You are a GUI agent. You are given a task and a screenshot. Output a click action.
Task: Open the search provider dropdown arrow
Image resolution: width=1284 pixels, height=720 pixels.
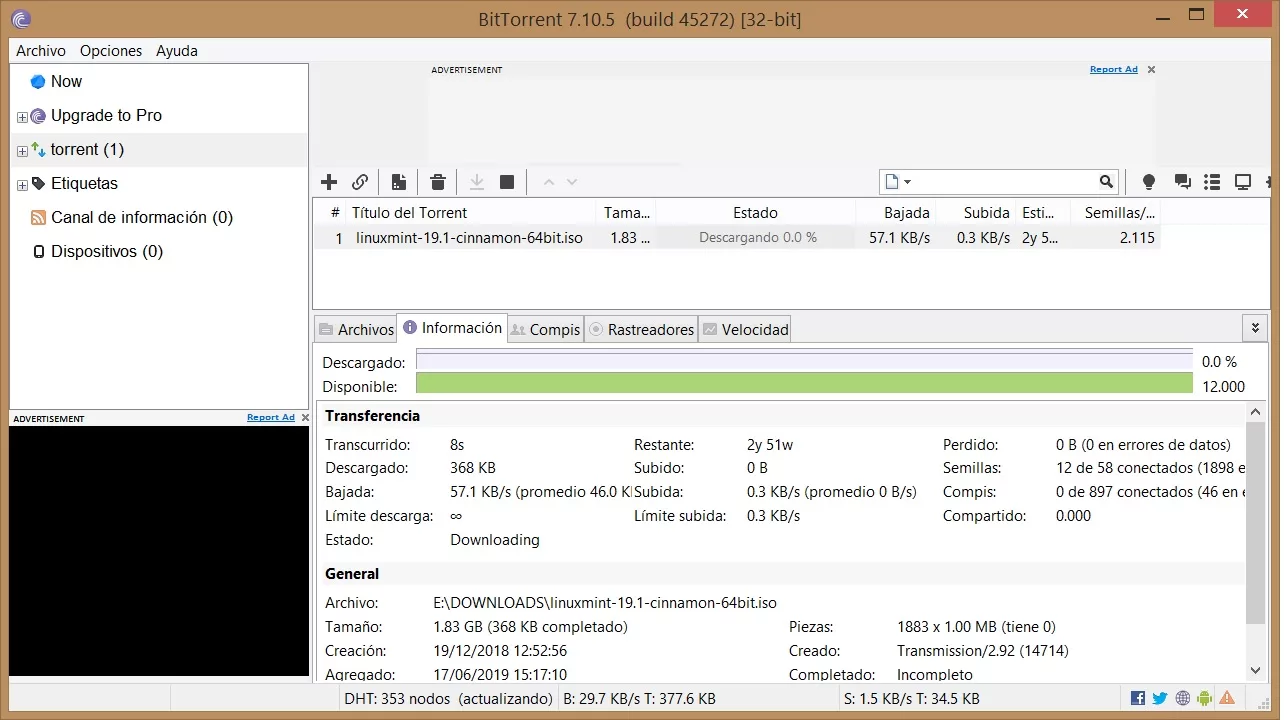pyautogui.click(x=907, y=182)
